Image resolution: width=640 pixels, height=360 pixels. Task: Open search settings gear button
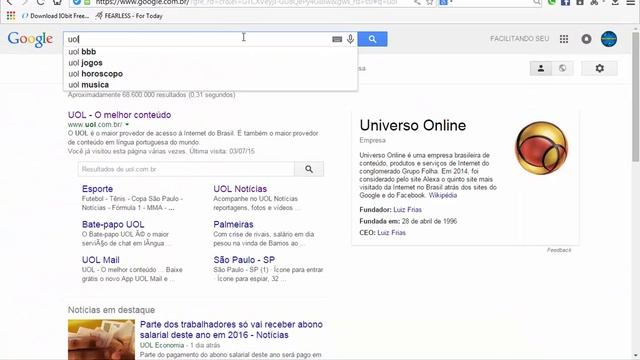[599, 69]
